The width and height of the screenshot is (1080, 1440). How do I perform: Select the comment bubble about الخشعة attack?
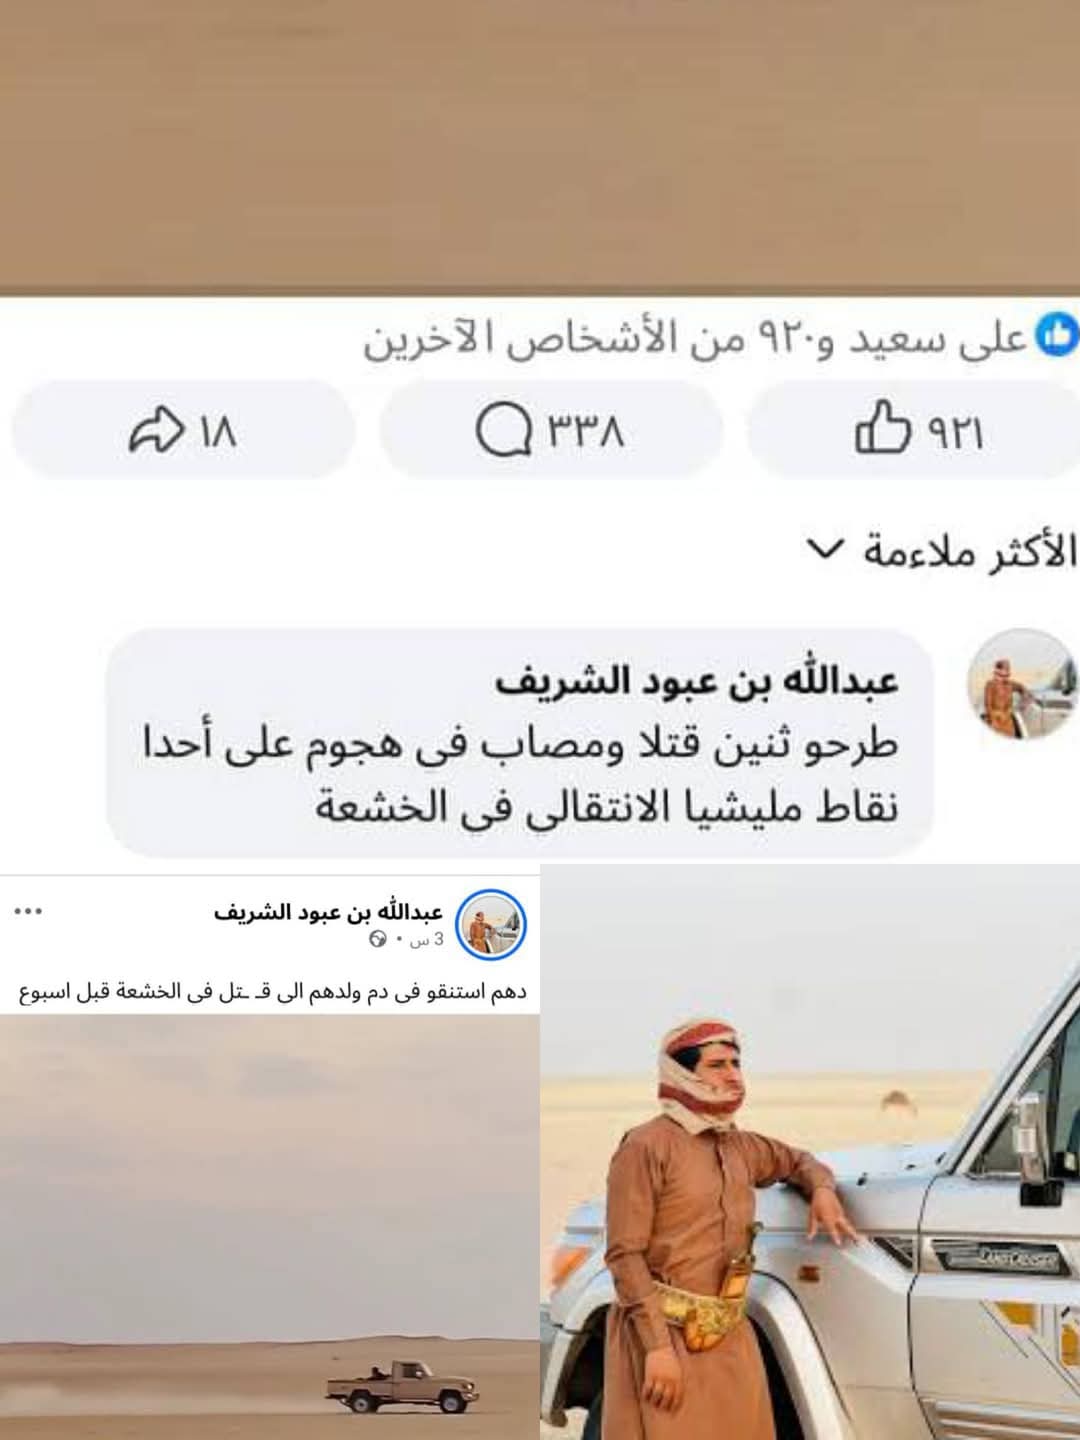(x=519, y=743)
